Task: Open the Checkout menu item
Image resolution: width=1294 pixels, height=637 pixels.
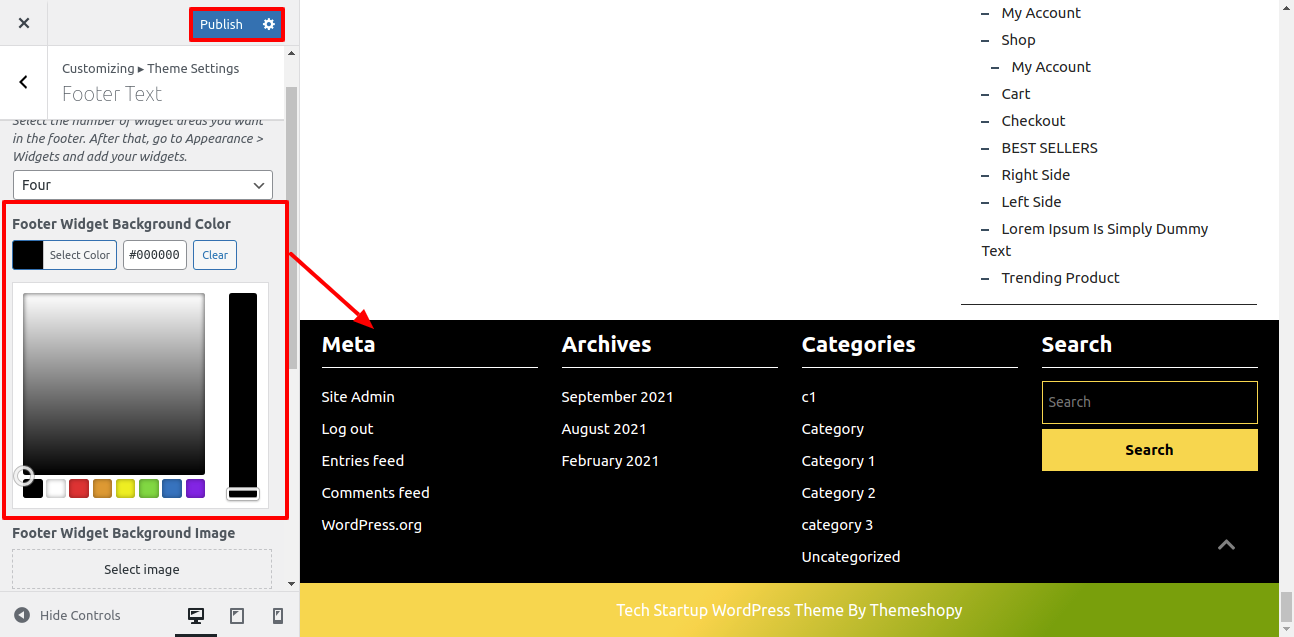Action: click(1033, 121)
